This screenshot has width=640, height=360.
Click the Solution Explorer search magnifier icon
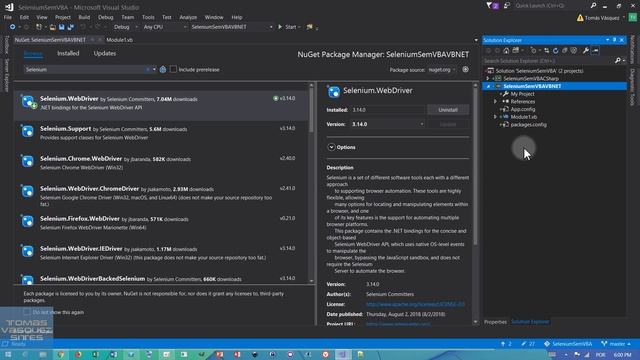[x=618, y=60]
